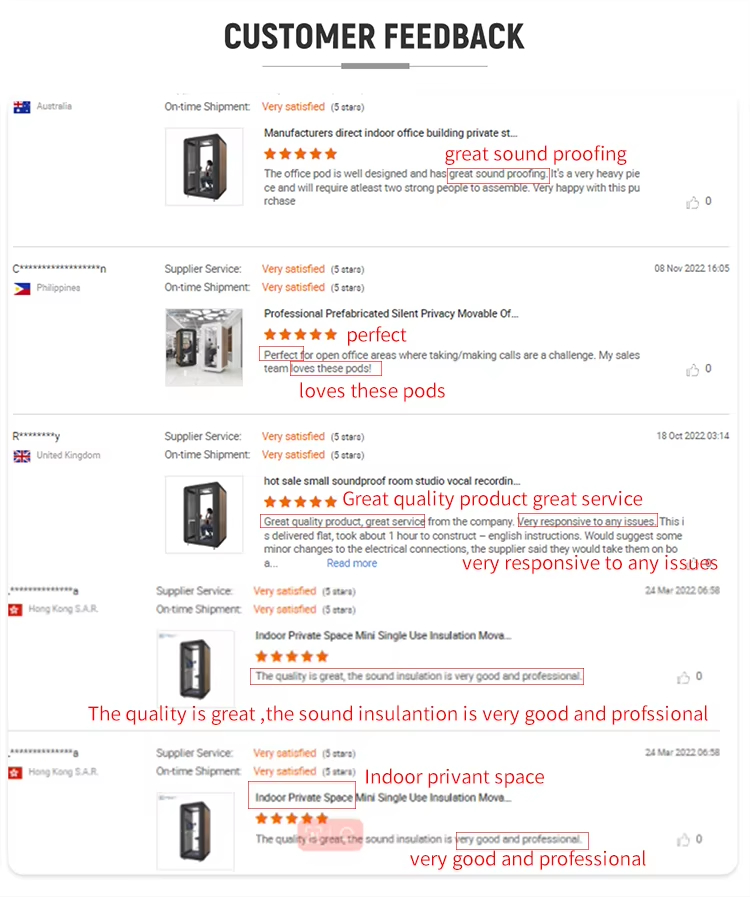This screenshot has height=897, width=750.
Task: Open "Manufacturers direct indoor office building" product link
Action: coord(390,132)
